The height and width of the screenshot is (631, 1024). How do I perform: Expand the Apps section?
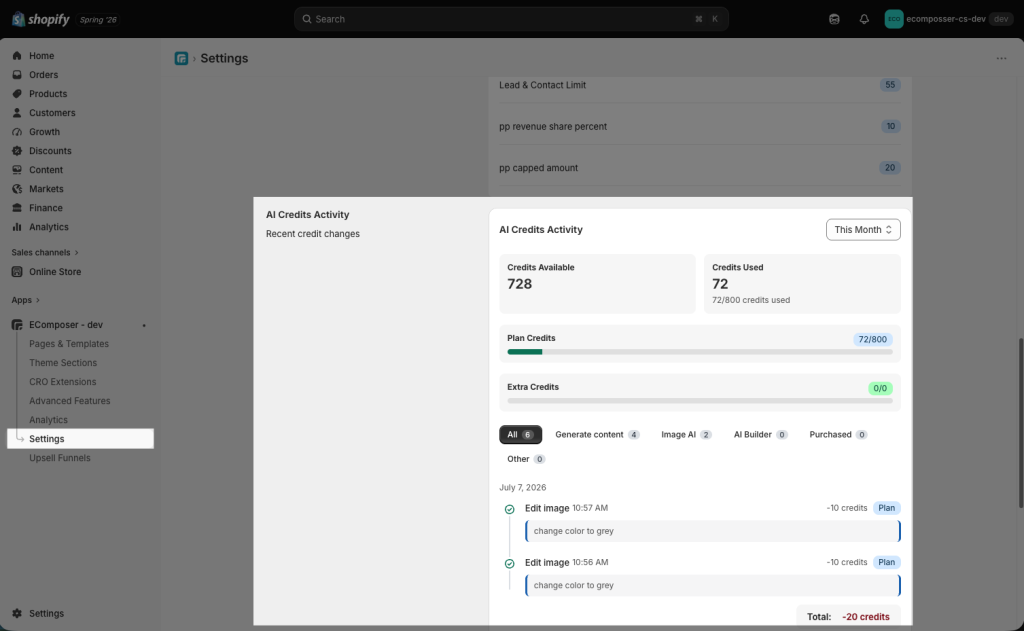25,300
